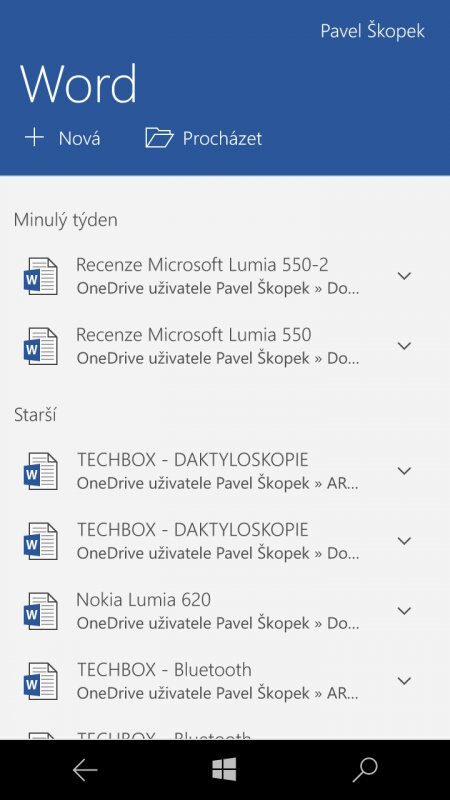Click the Minulý týden section header

tap(65, 220)
